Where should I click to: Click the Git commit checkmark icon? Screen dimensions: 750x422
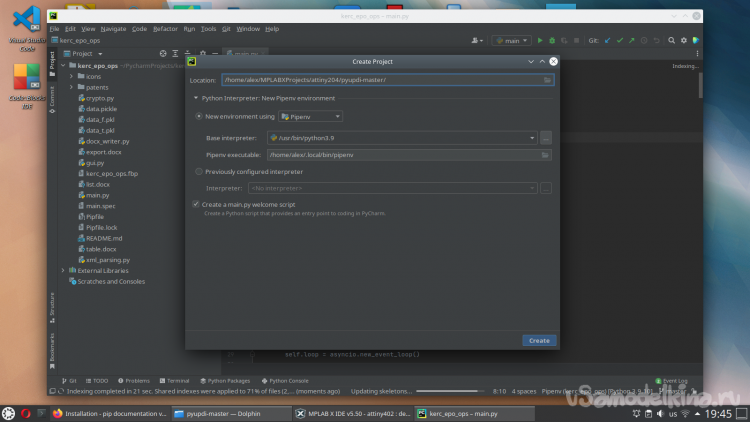(x=619, y=41)
